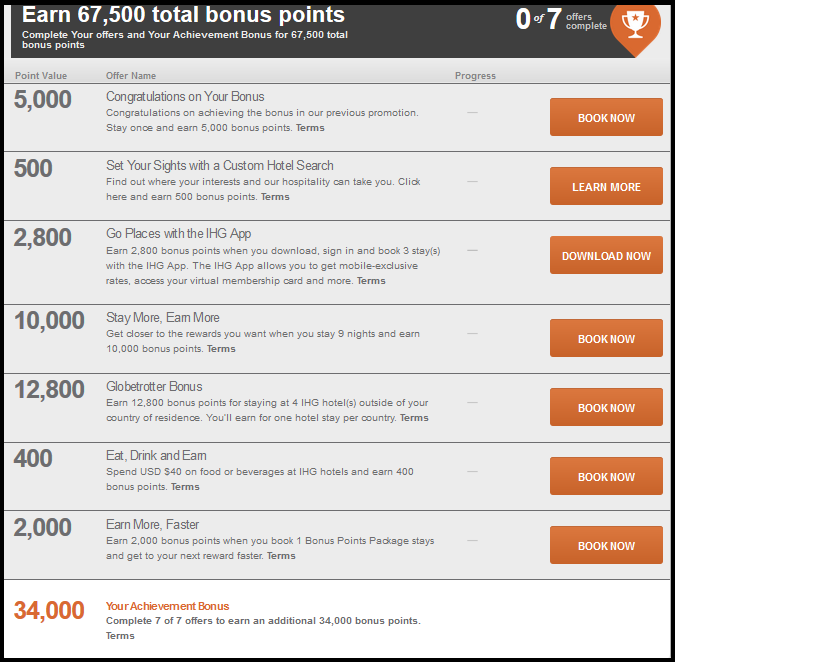The width and height of the screenshot is (819, 662).
Task: Click DOWNLOAD NOW for the IHG App offer
Action: pos(606,255)
